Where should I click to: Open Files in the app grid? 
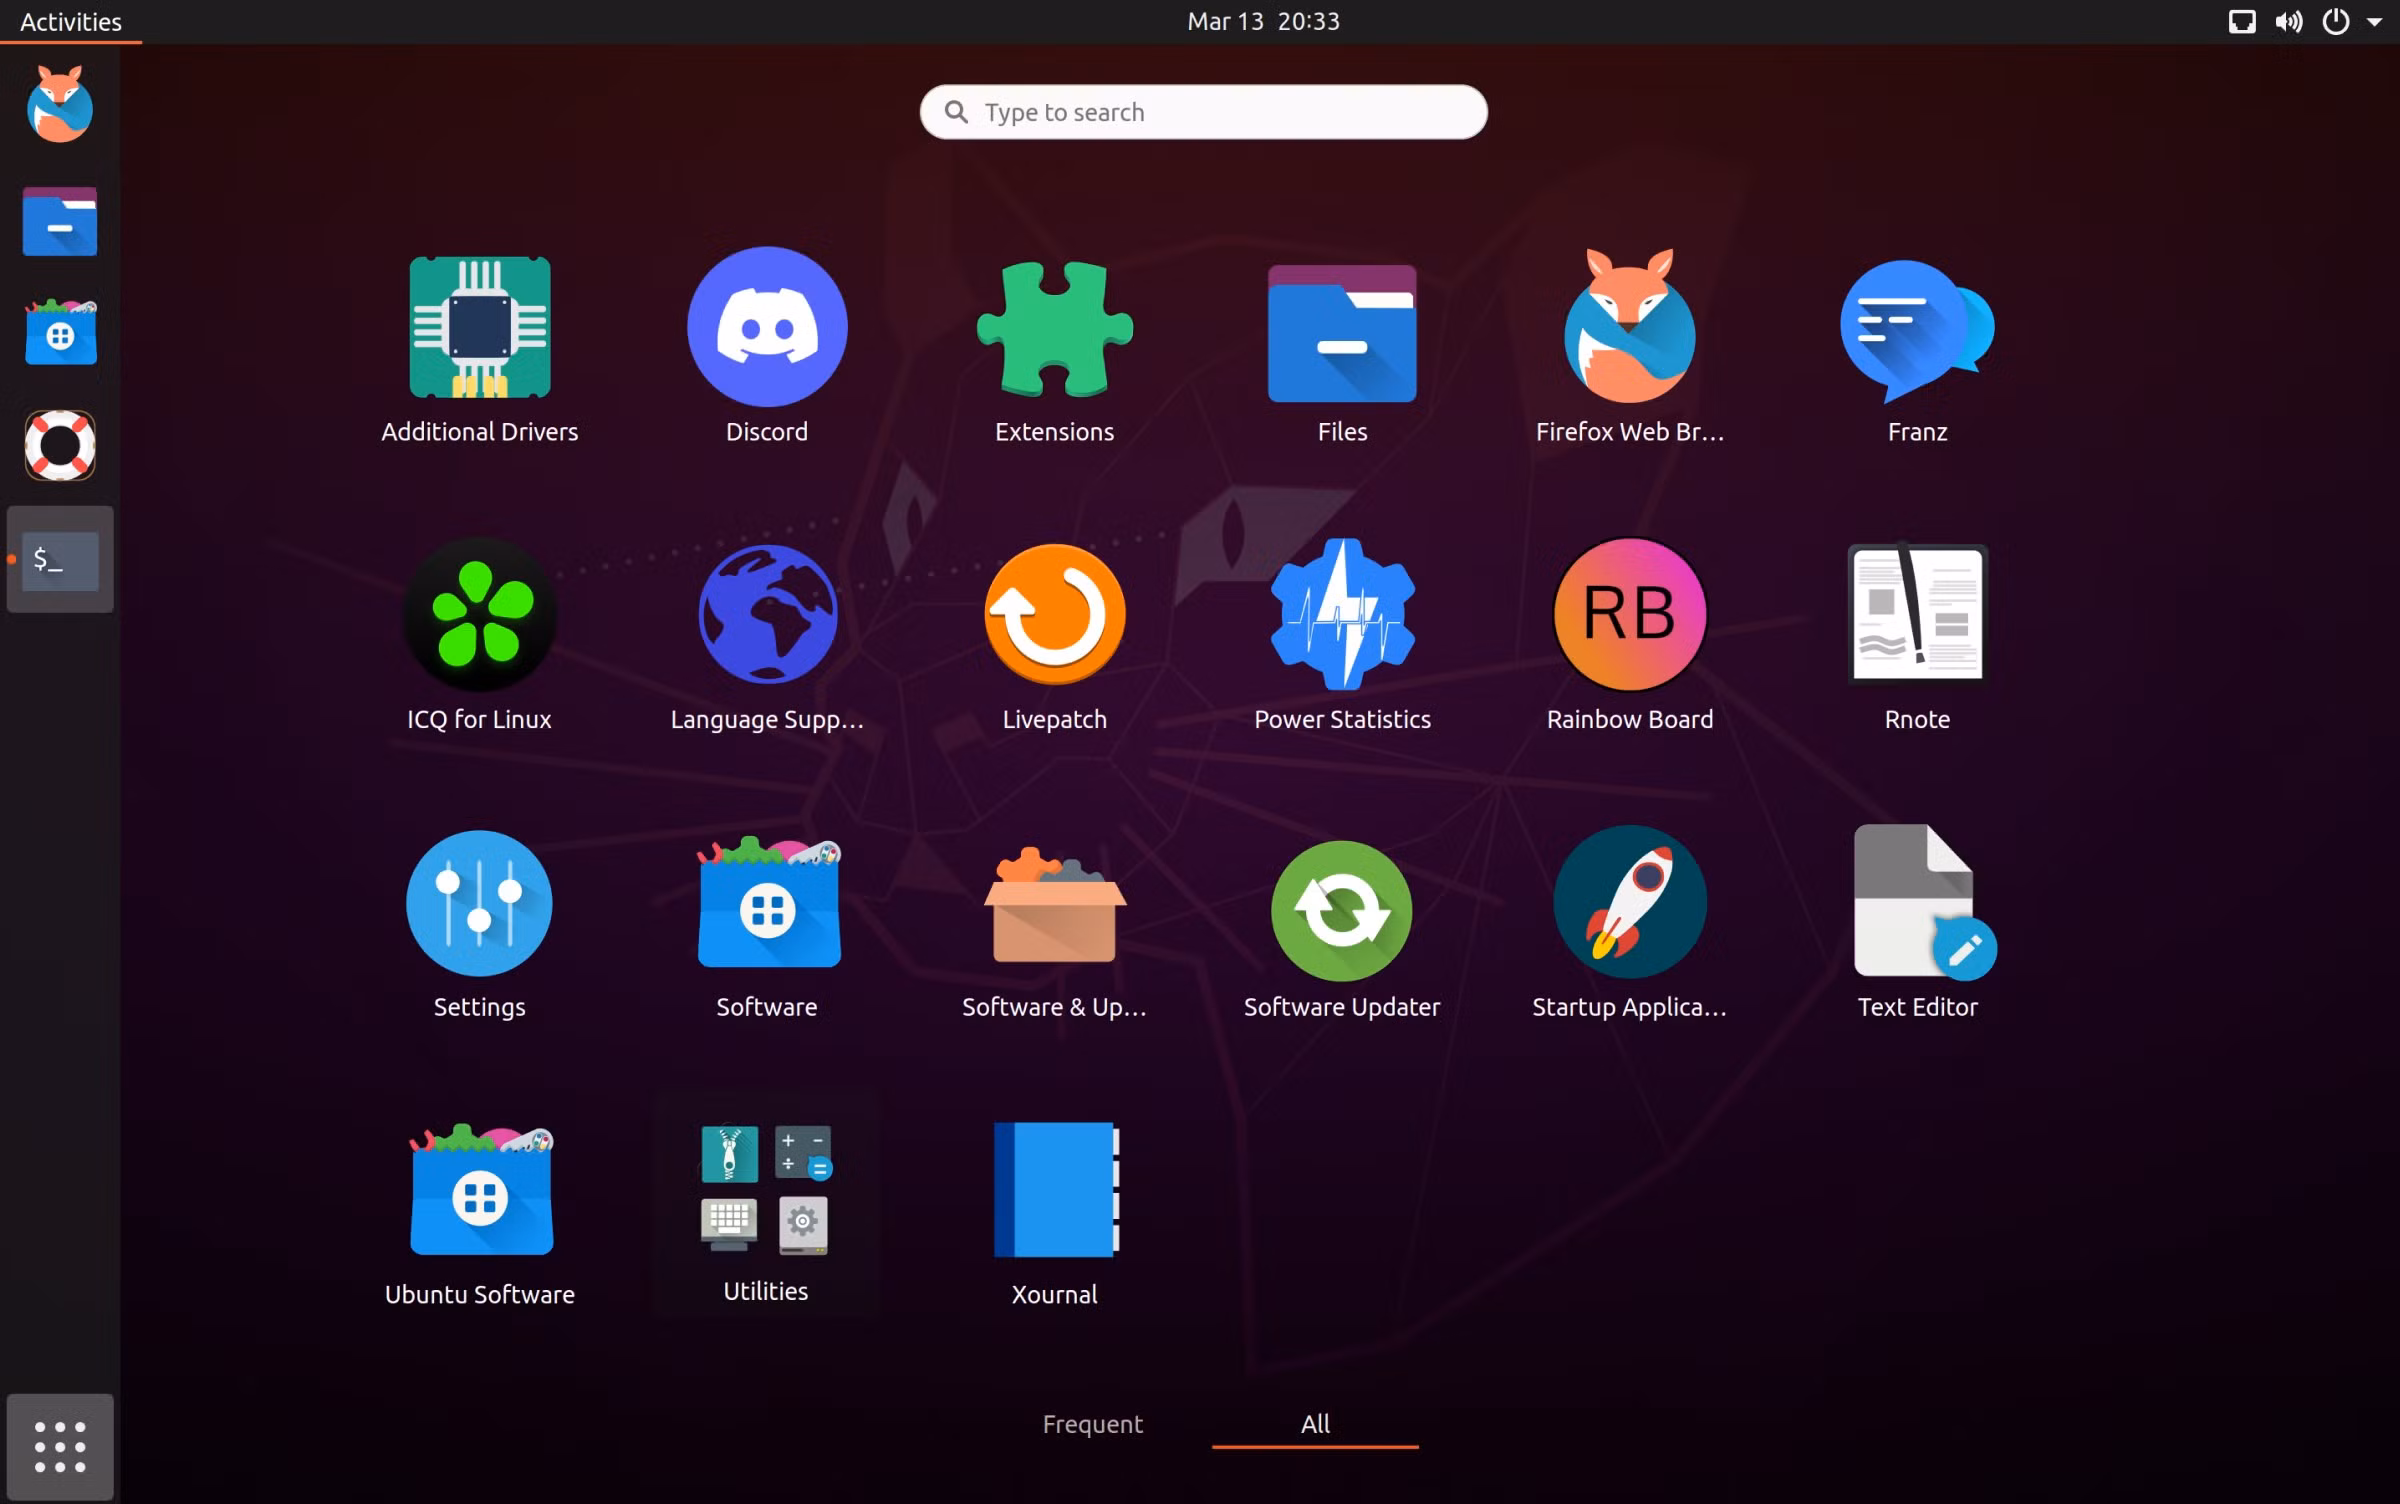click(1342, 333)
